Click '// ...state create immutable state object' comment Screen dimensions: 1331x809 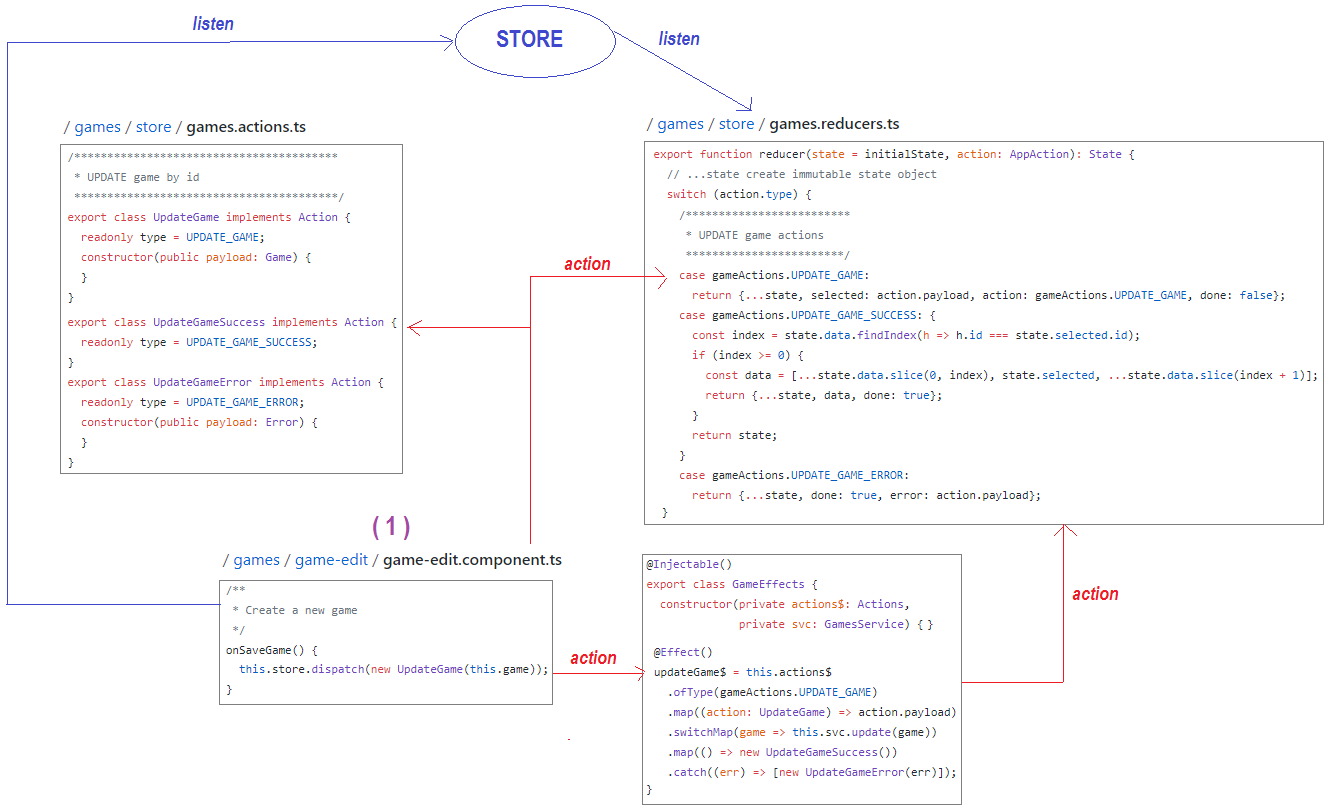802,174
